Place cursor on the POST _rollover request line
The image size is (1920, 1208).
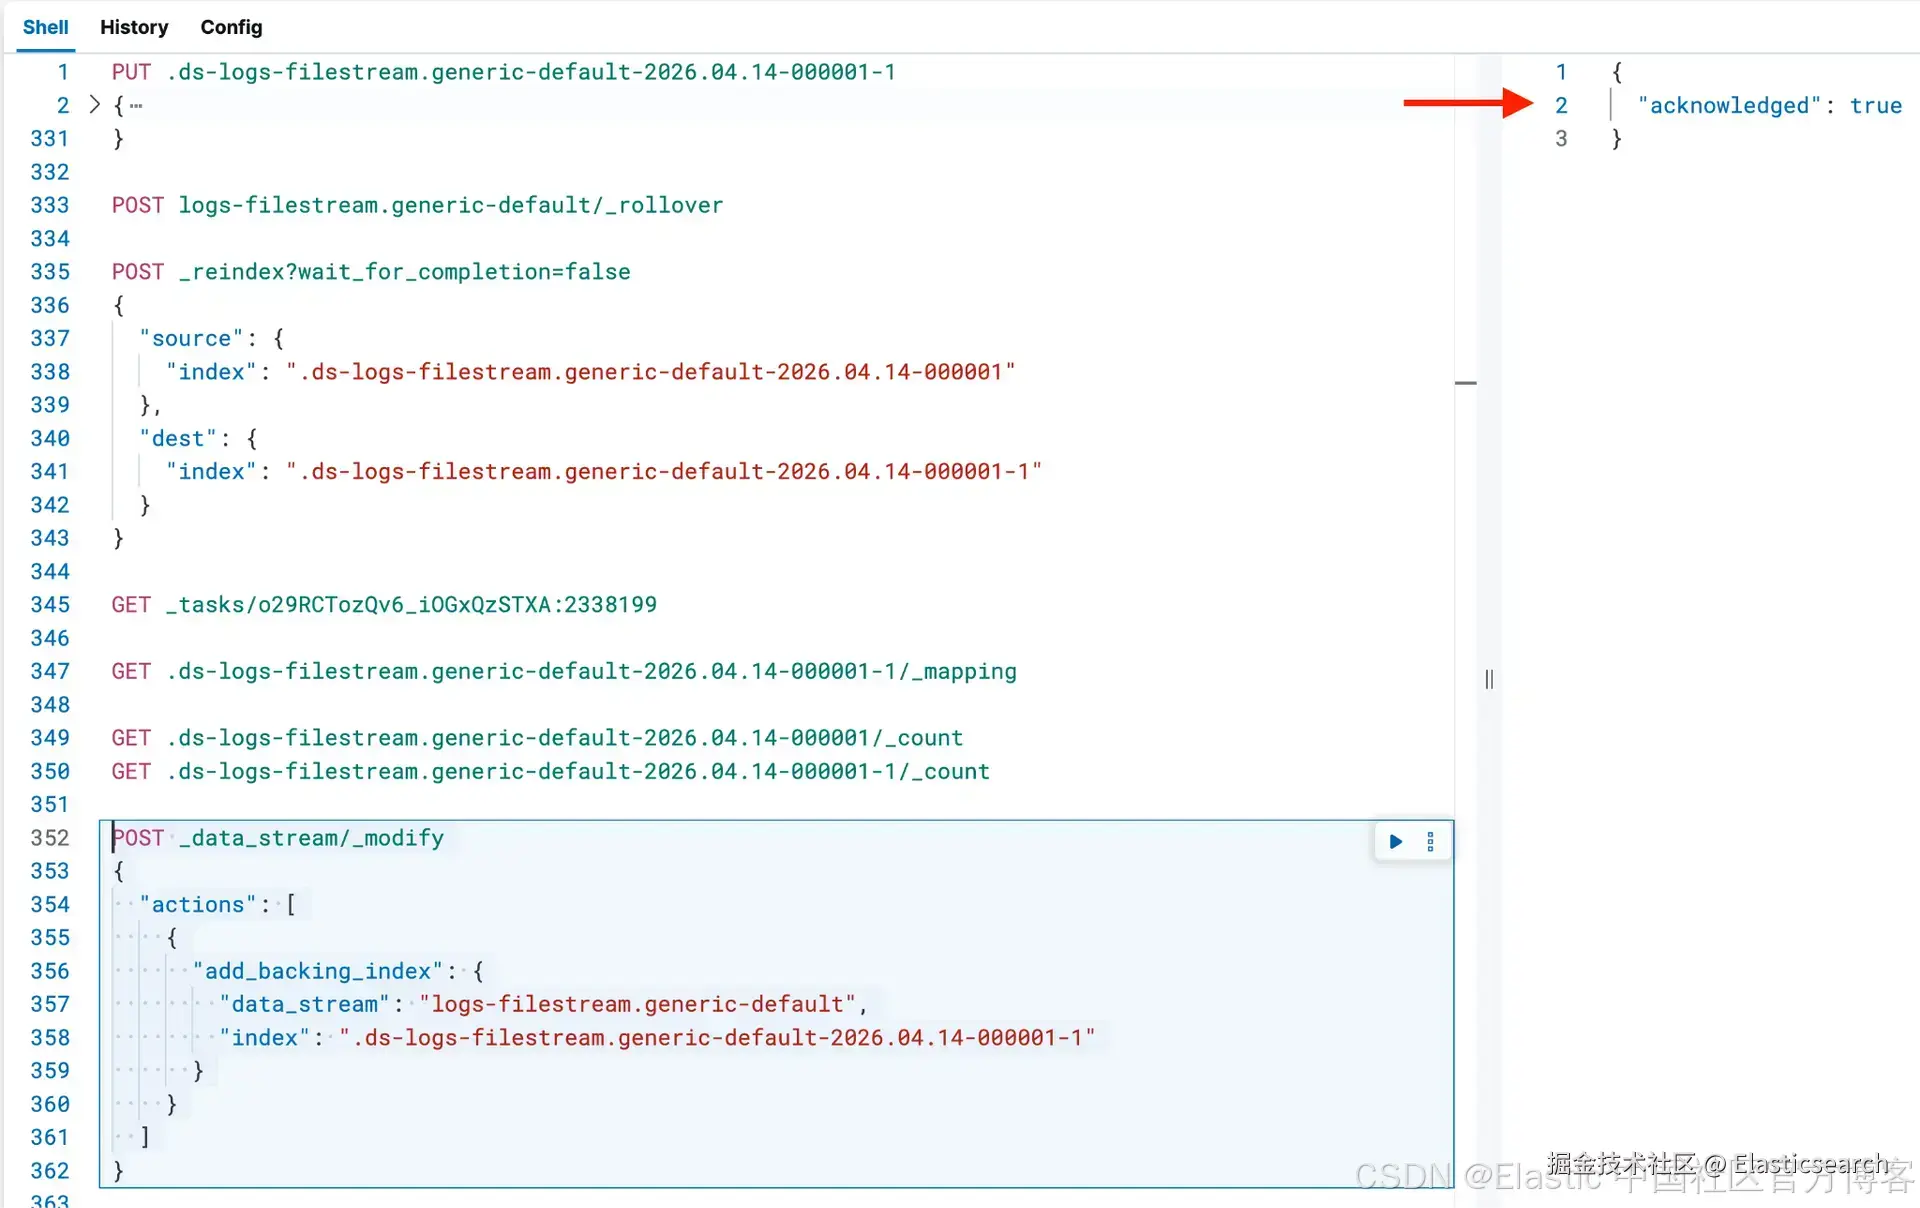click(417, 205)
